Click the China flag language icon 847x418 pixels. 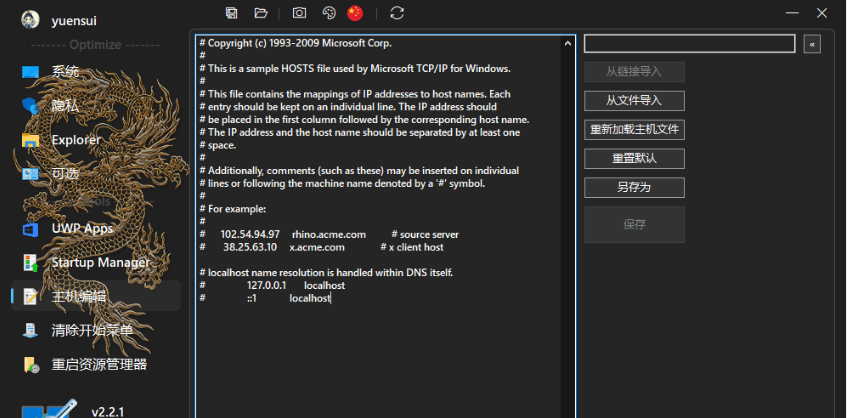coord(355,13)
